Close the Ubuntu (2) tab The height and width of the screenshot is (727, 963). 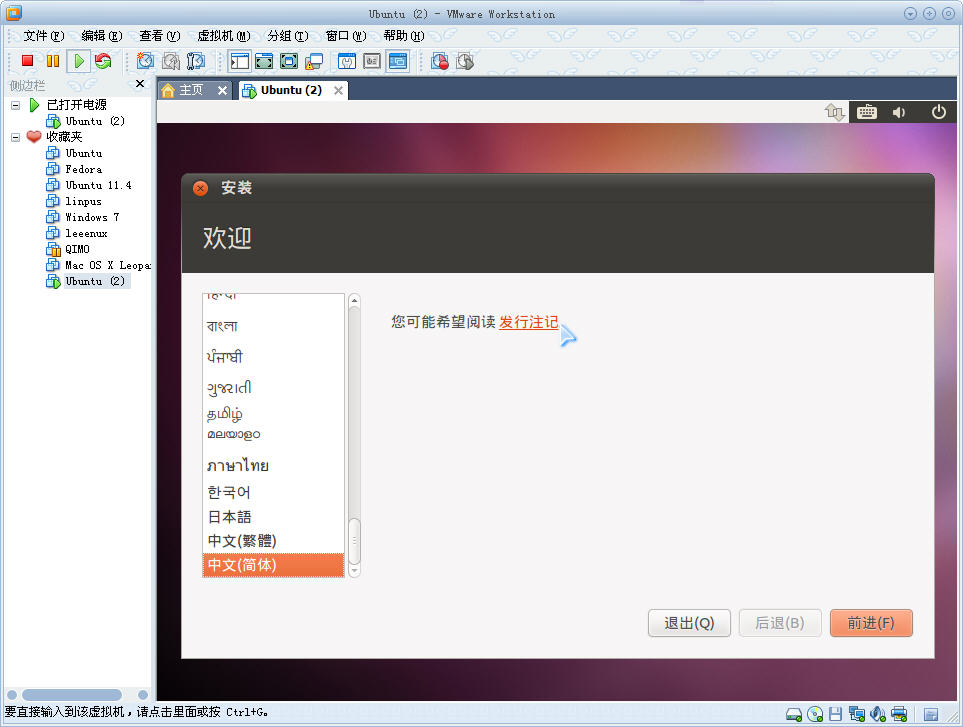pyautogui.click(x=338, y=91)
